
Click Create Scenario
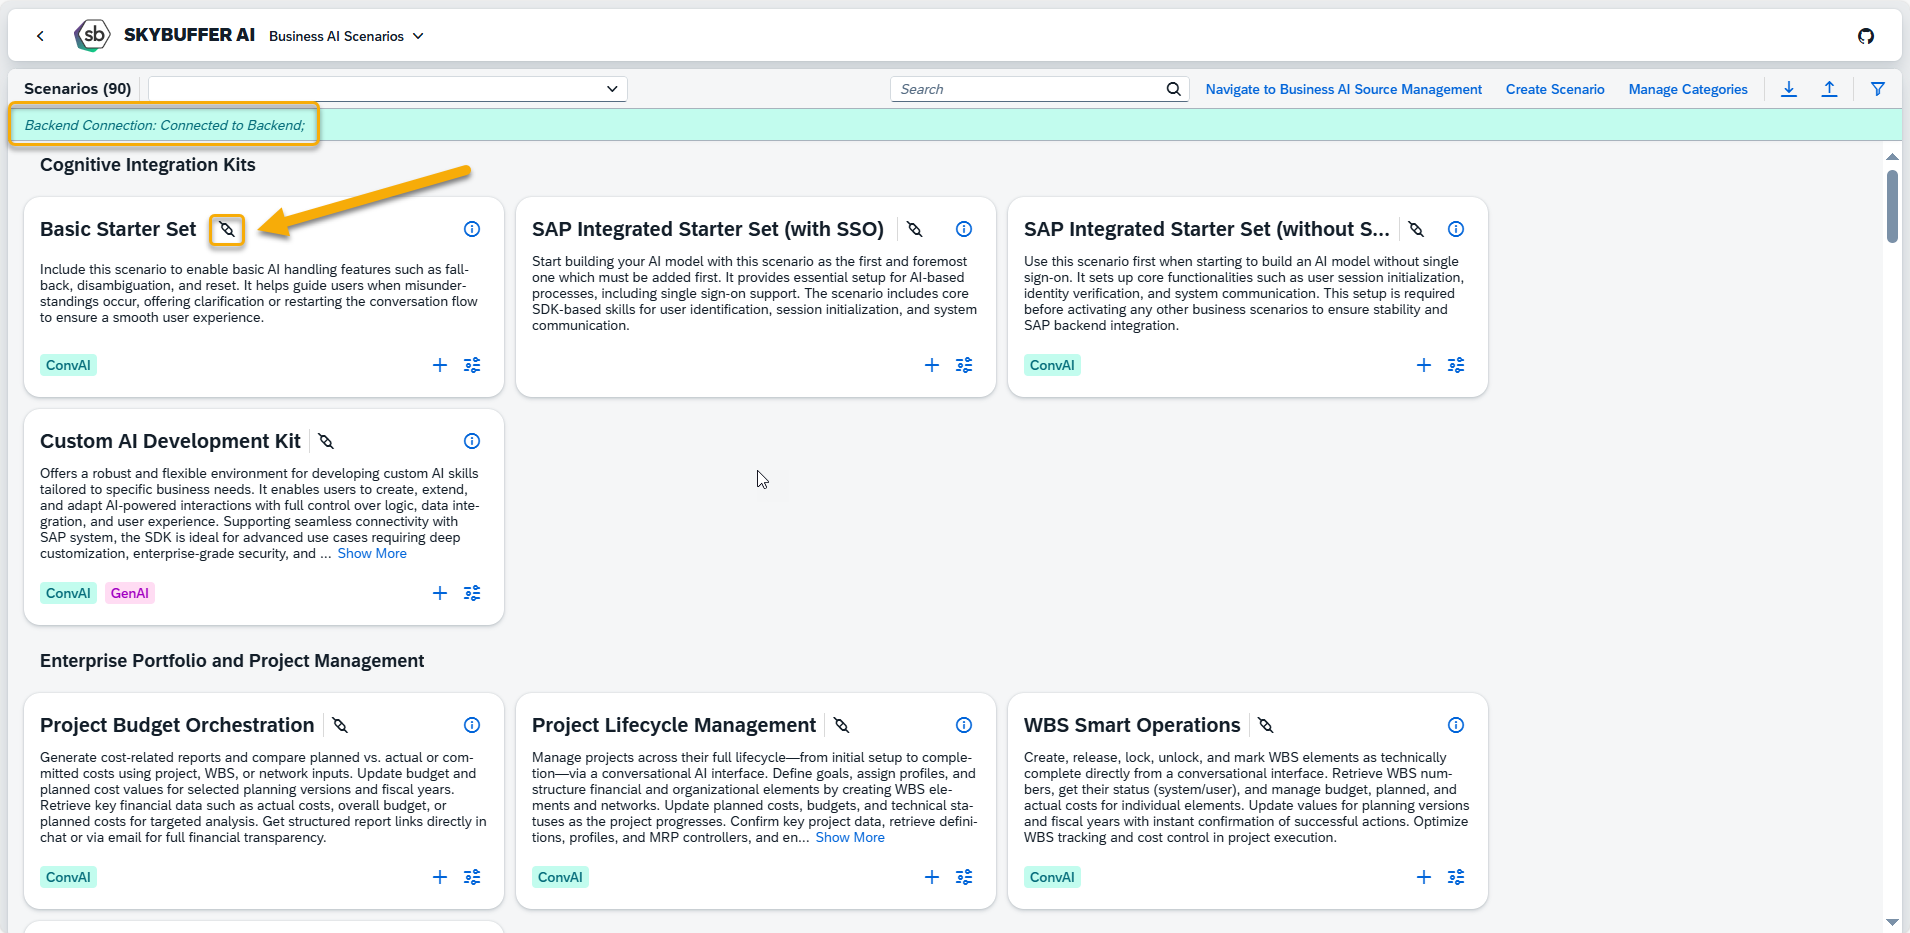click(1555, 89)
